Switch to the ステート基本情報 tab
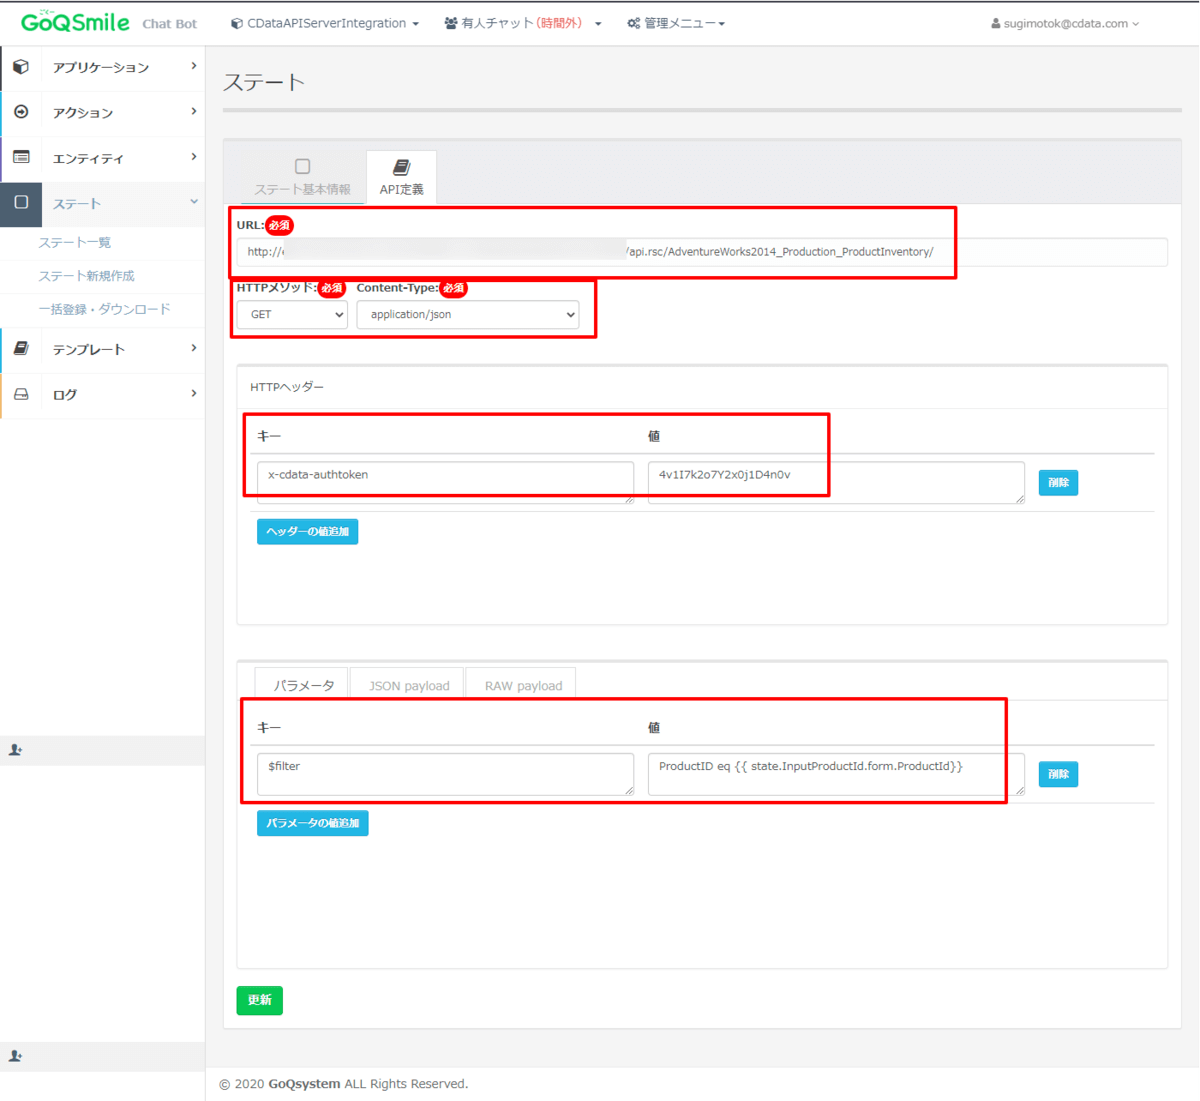This screenshot has width=1200, height=1101. pyautogui.click(x=302, y=177)
